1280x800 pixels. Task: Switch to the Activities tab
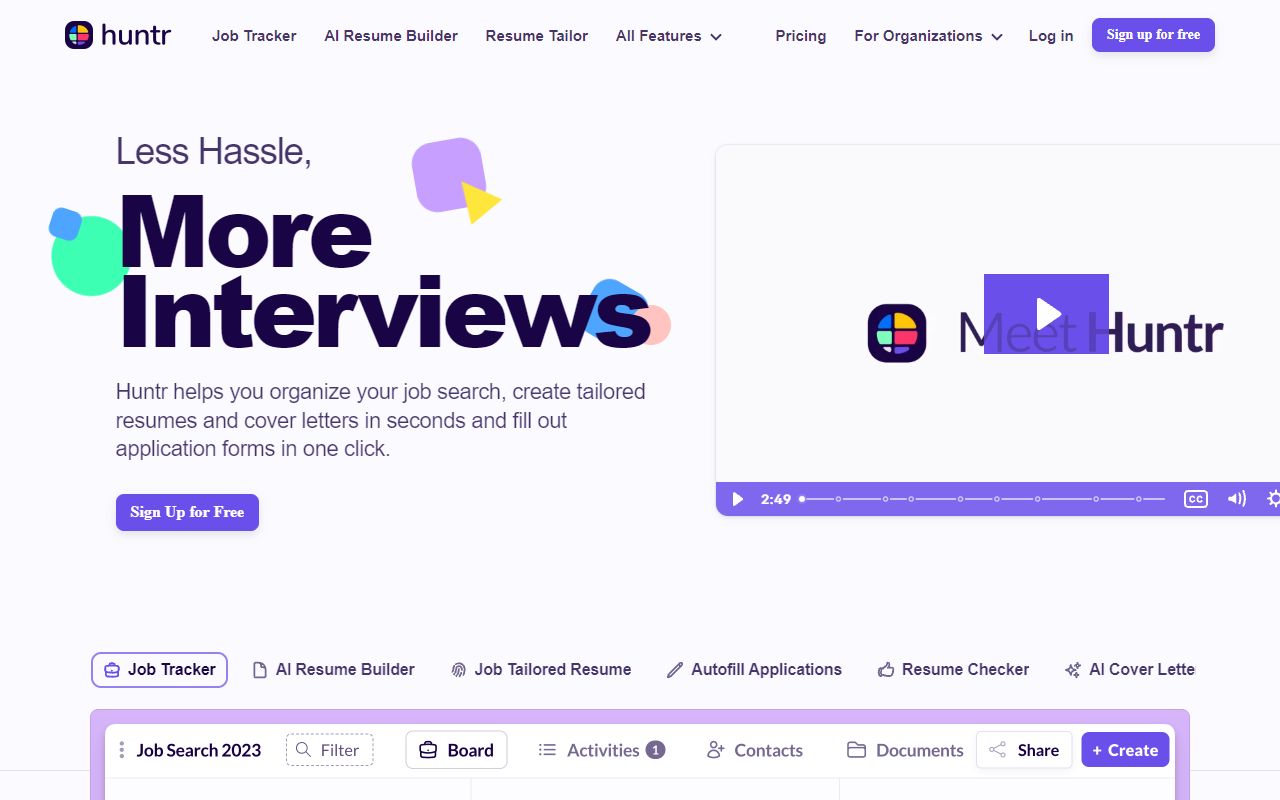(601, 749)
